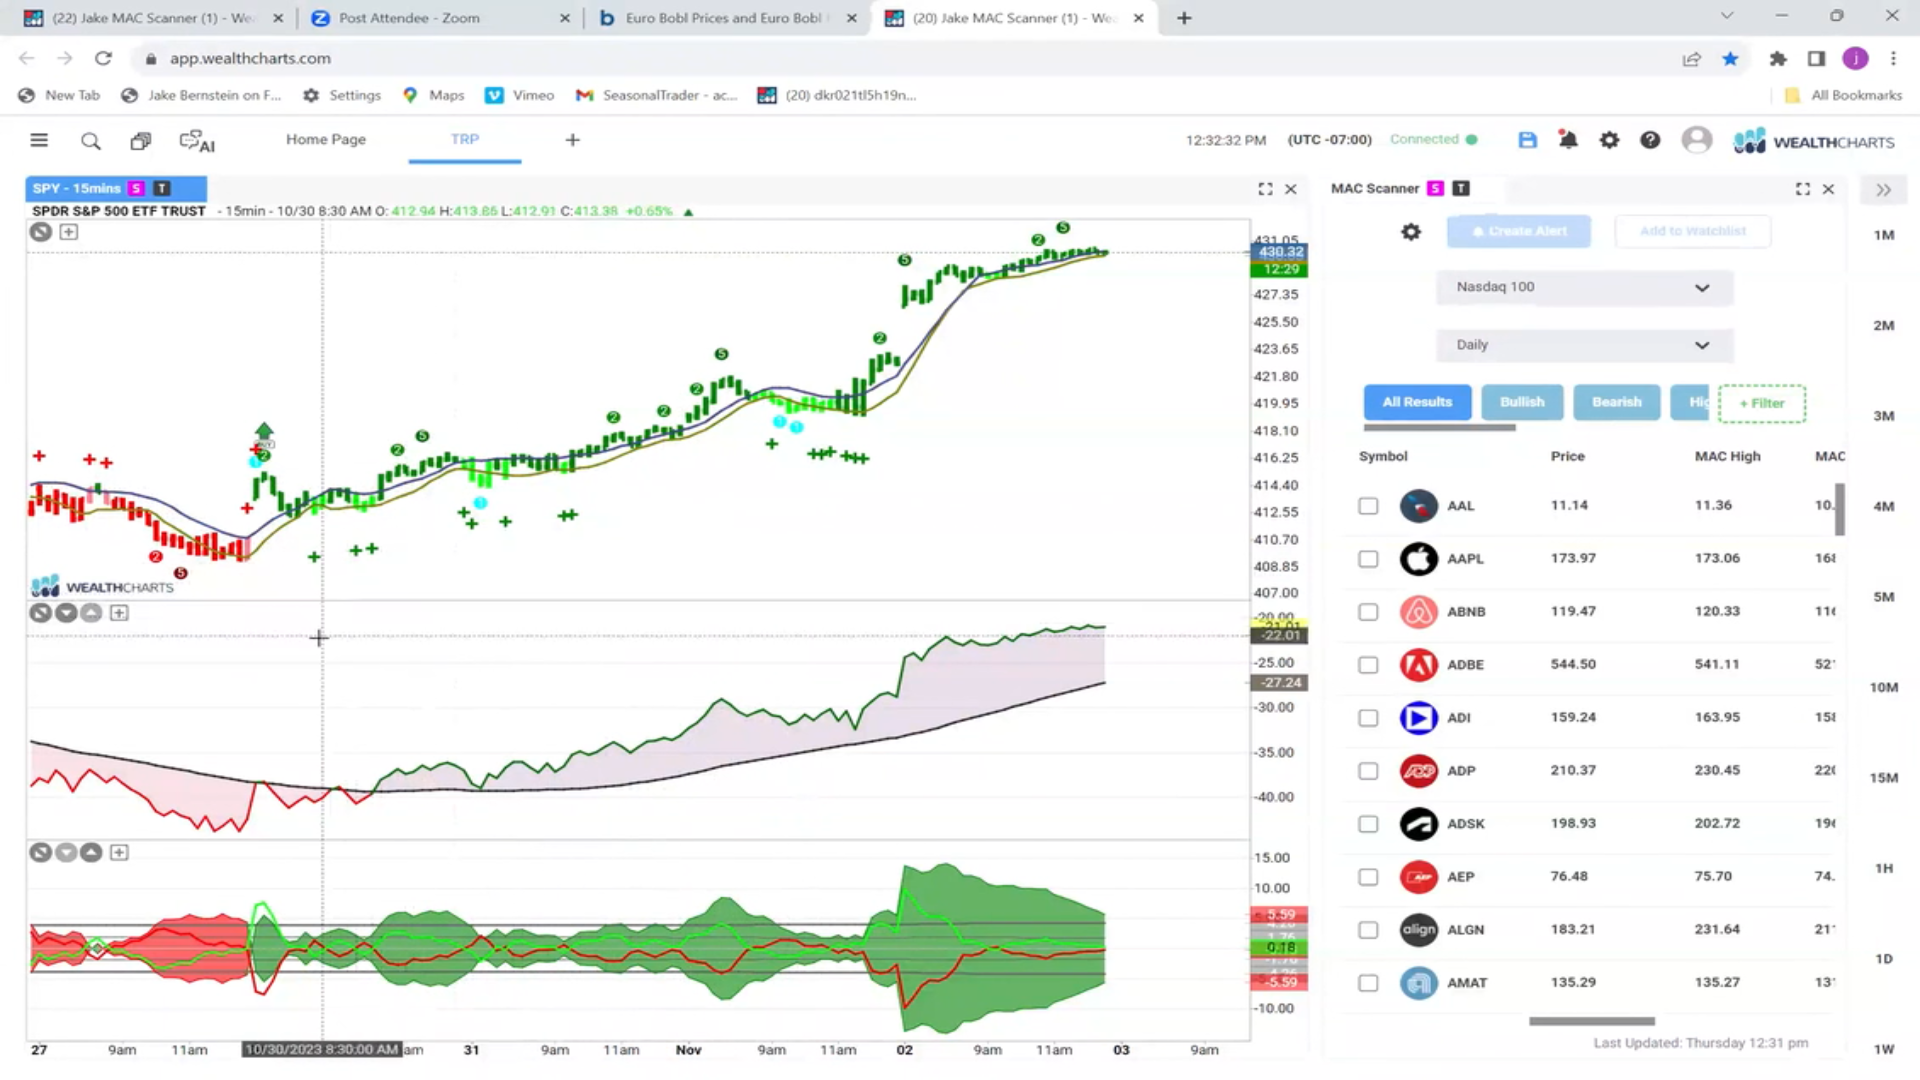Open the hamburger main menu
This screenshot has width=1920, height=1080.
pos(39,141)
